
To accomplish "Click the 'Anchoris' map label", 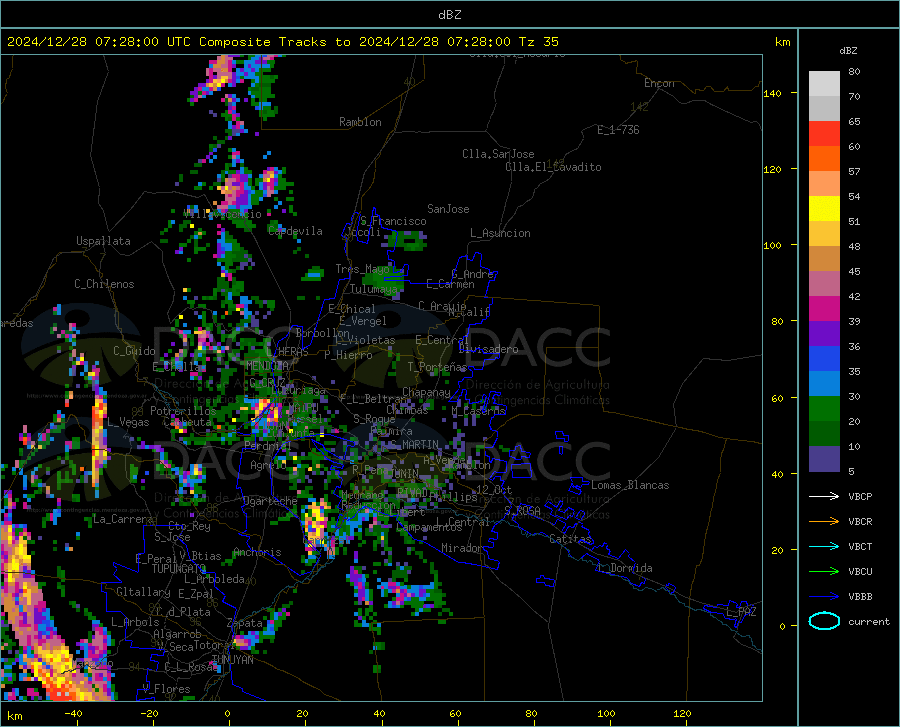I will coord(257,552).
